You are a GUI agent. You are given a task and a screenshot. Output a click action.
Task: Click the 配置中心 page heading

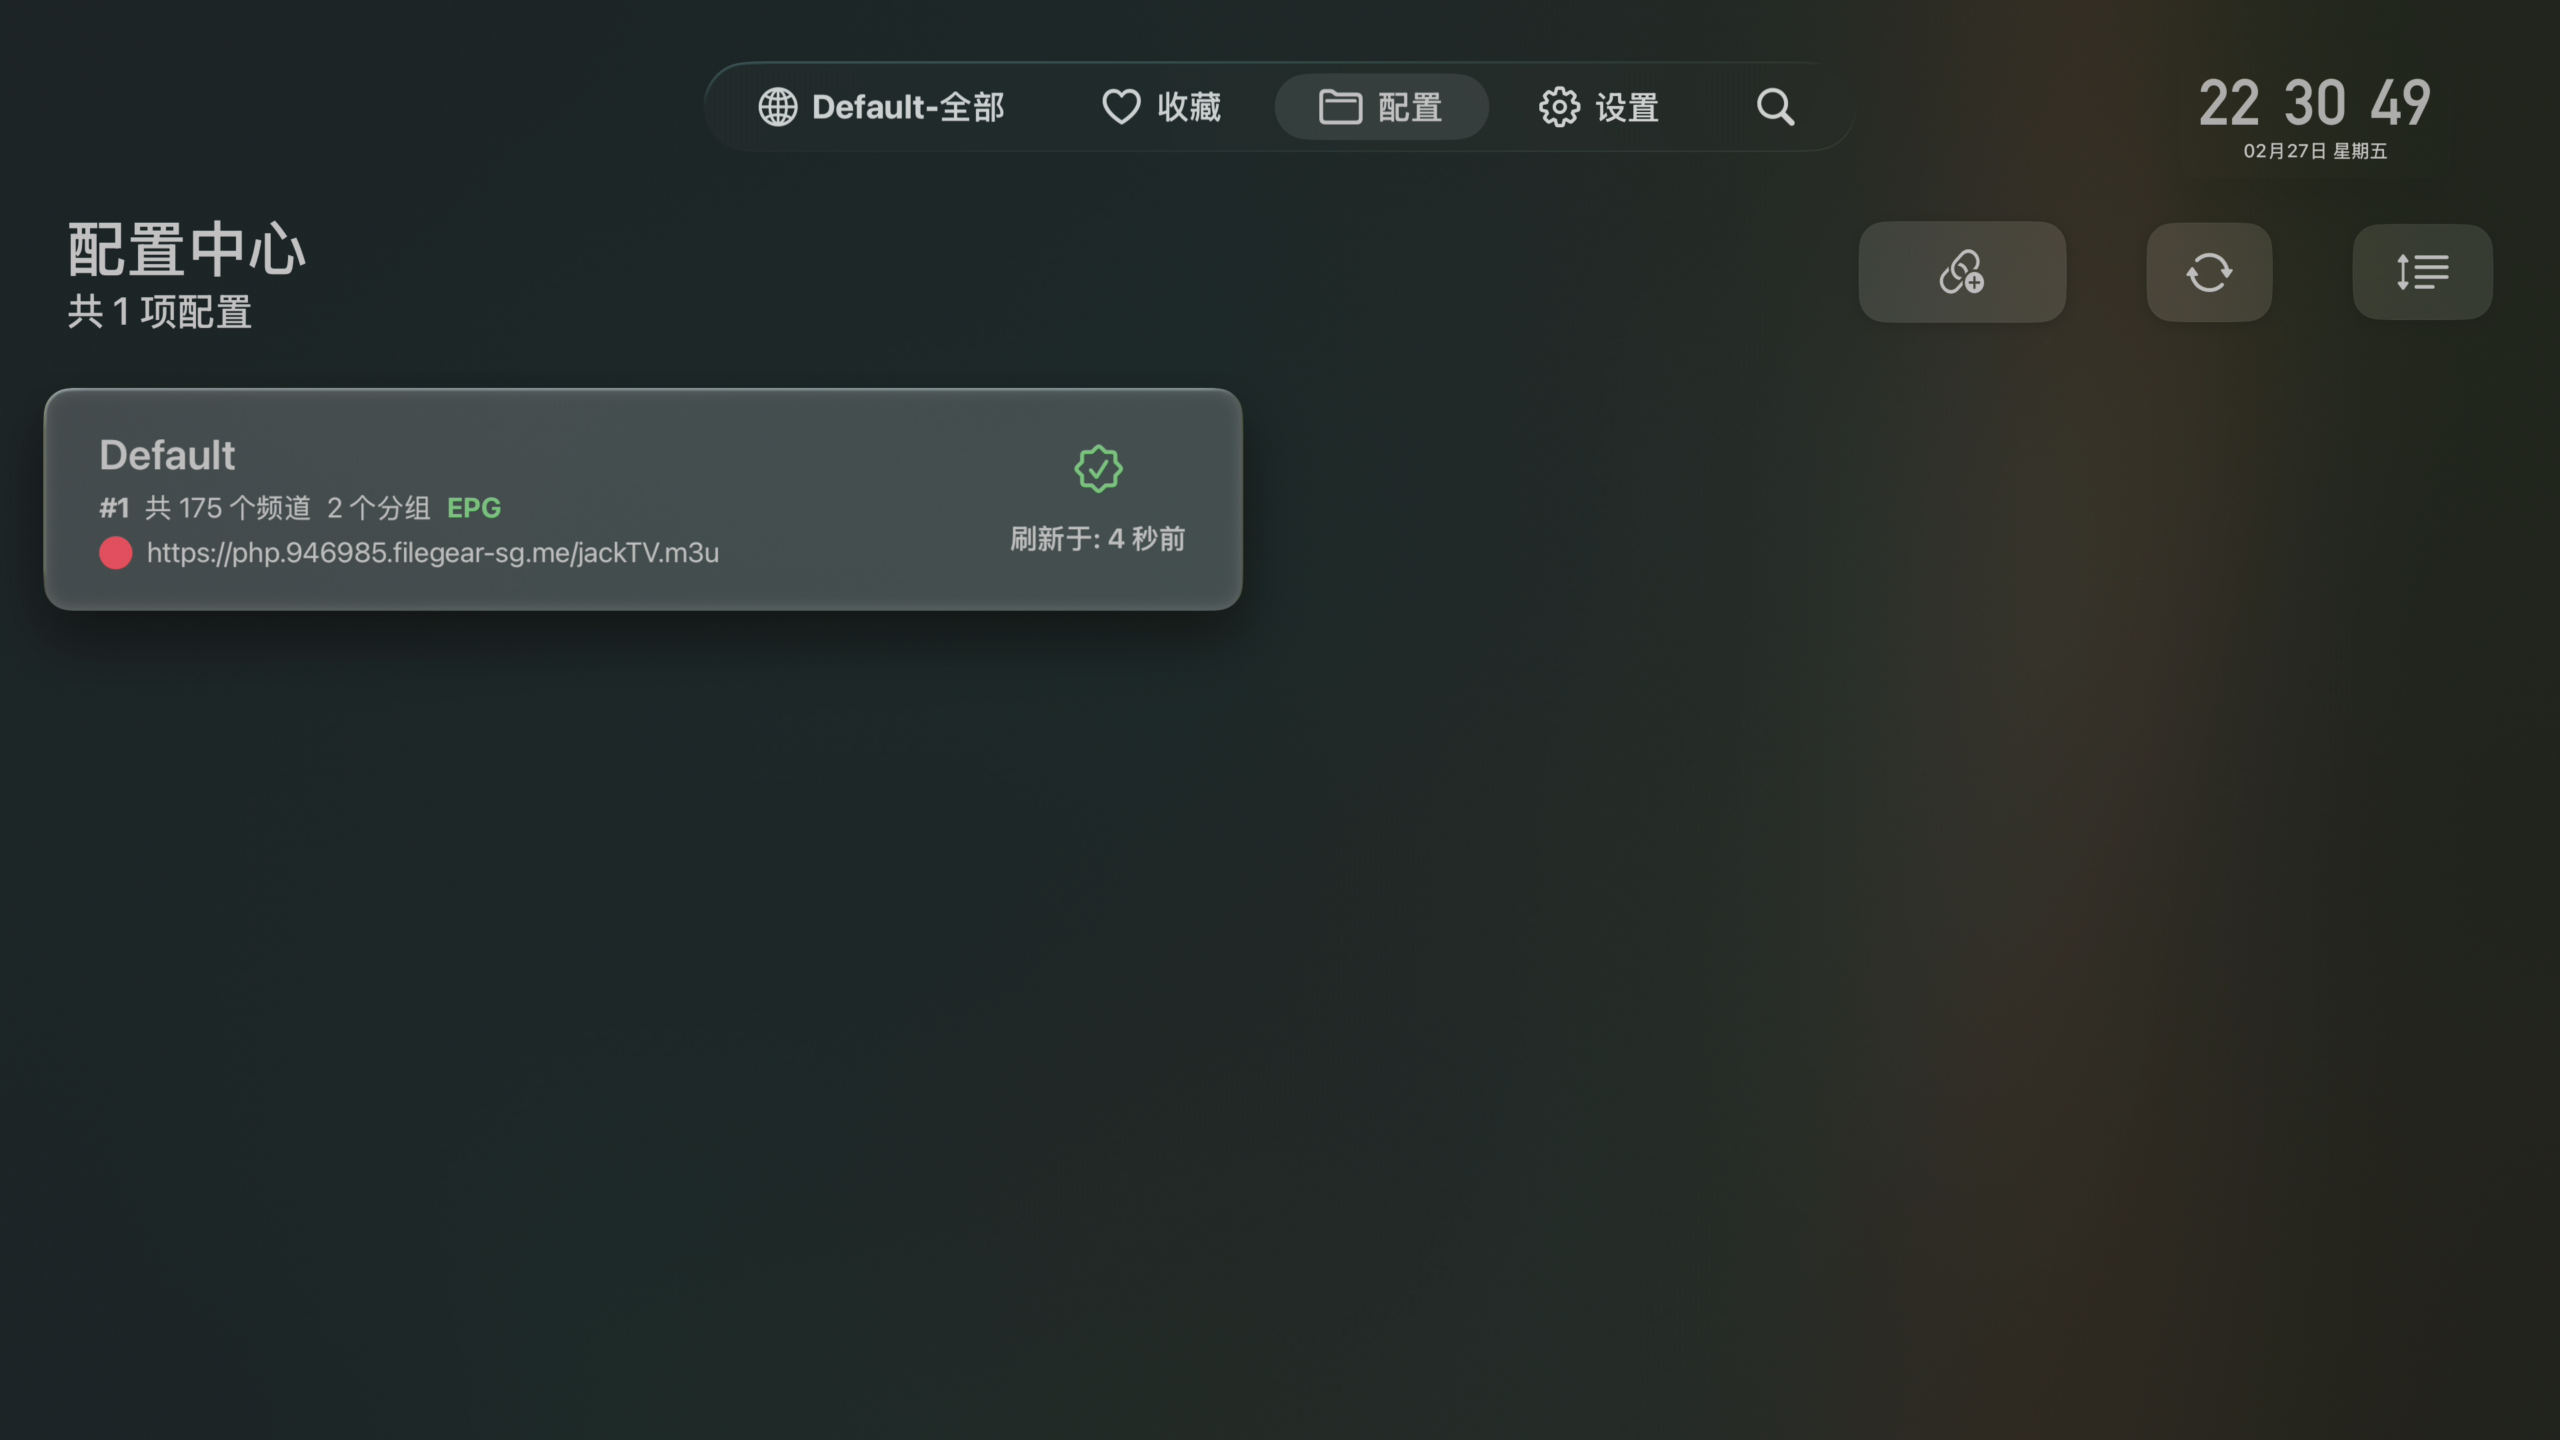coord(186,249)
